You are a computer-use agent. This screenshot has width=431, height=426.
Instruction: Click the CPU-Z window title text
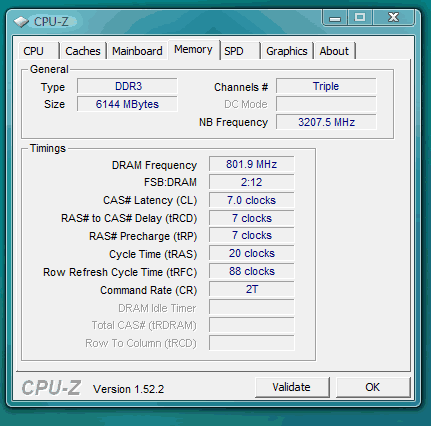pos(51,22)
